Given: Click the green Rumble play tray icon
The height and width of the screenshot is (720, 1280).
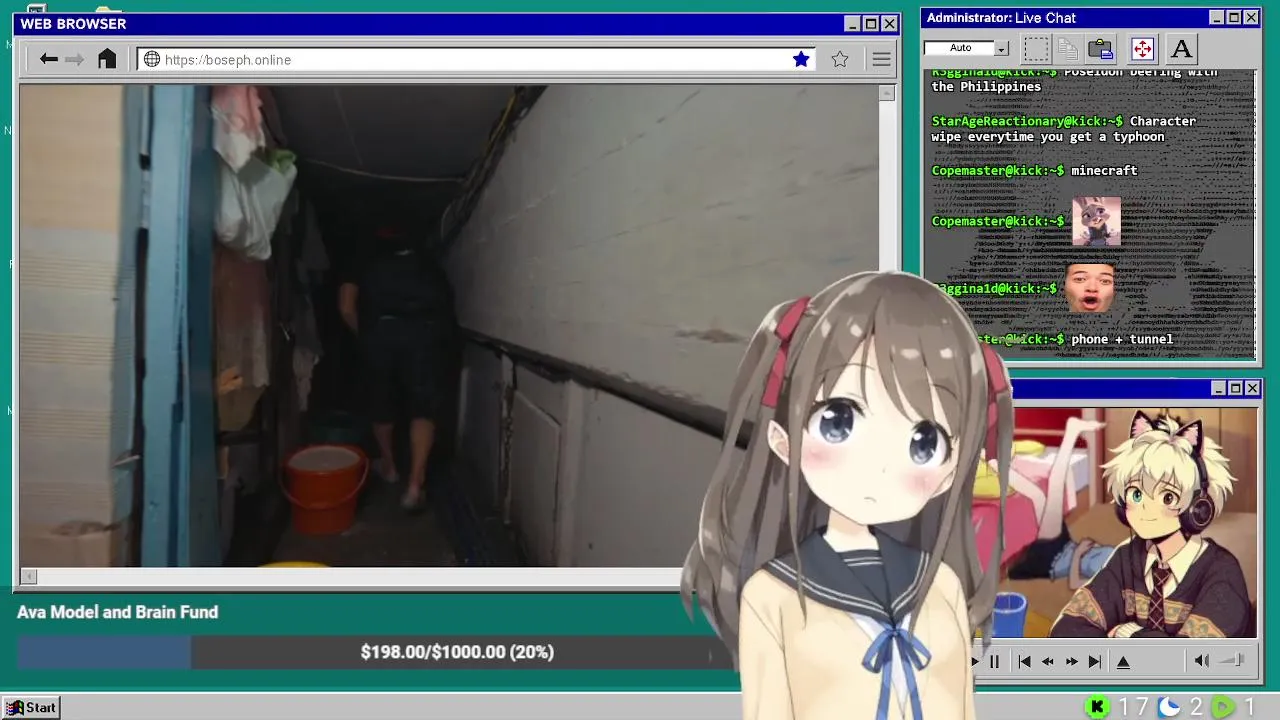Looking at the screenshot, I should pos(1223,707).
